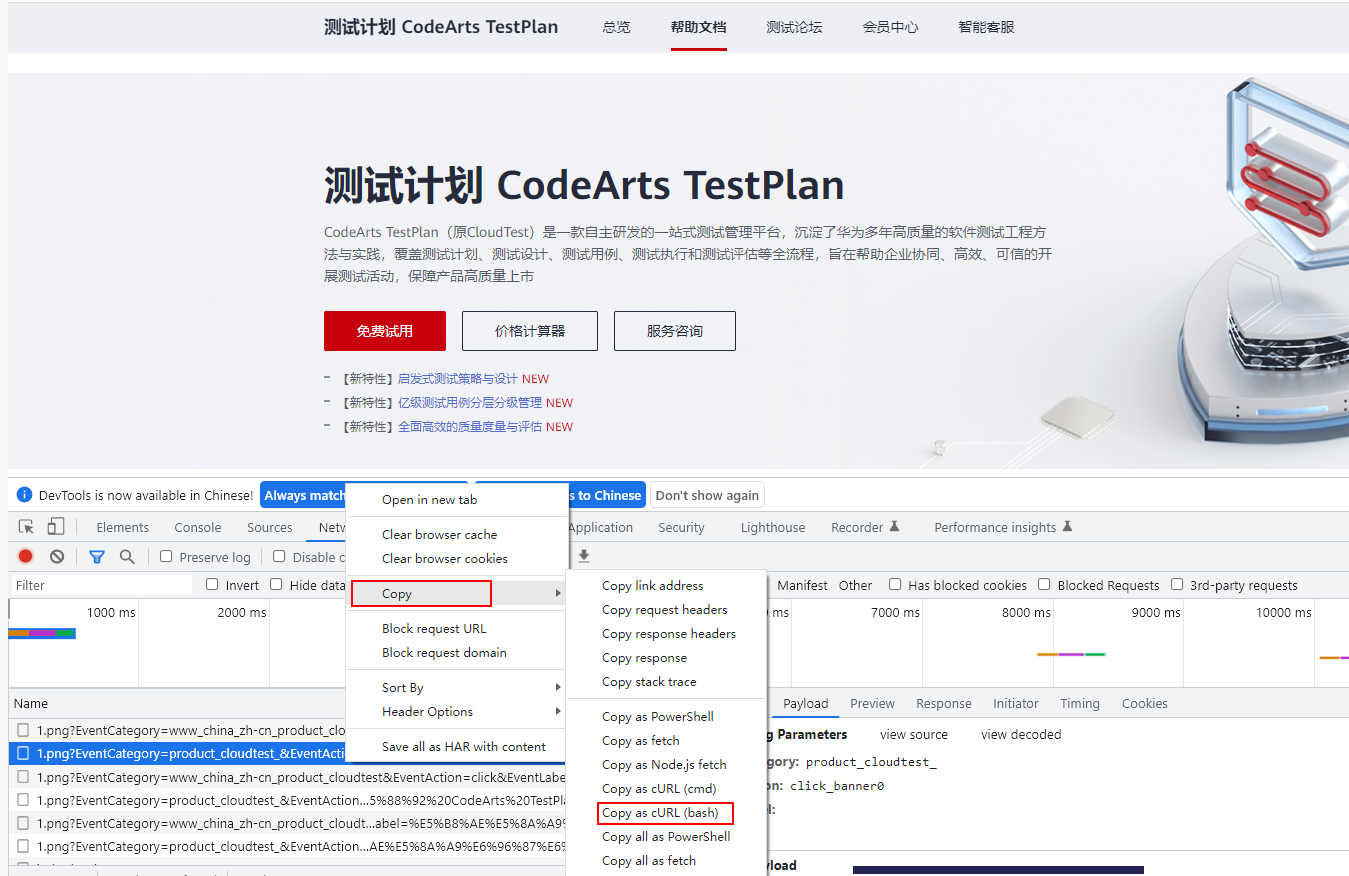
Task: Click inside the network Filter input field
Action: click(100, 584)
